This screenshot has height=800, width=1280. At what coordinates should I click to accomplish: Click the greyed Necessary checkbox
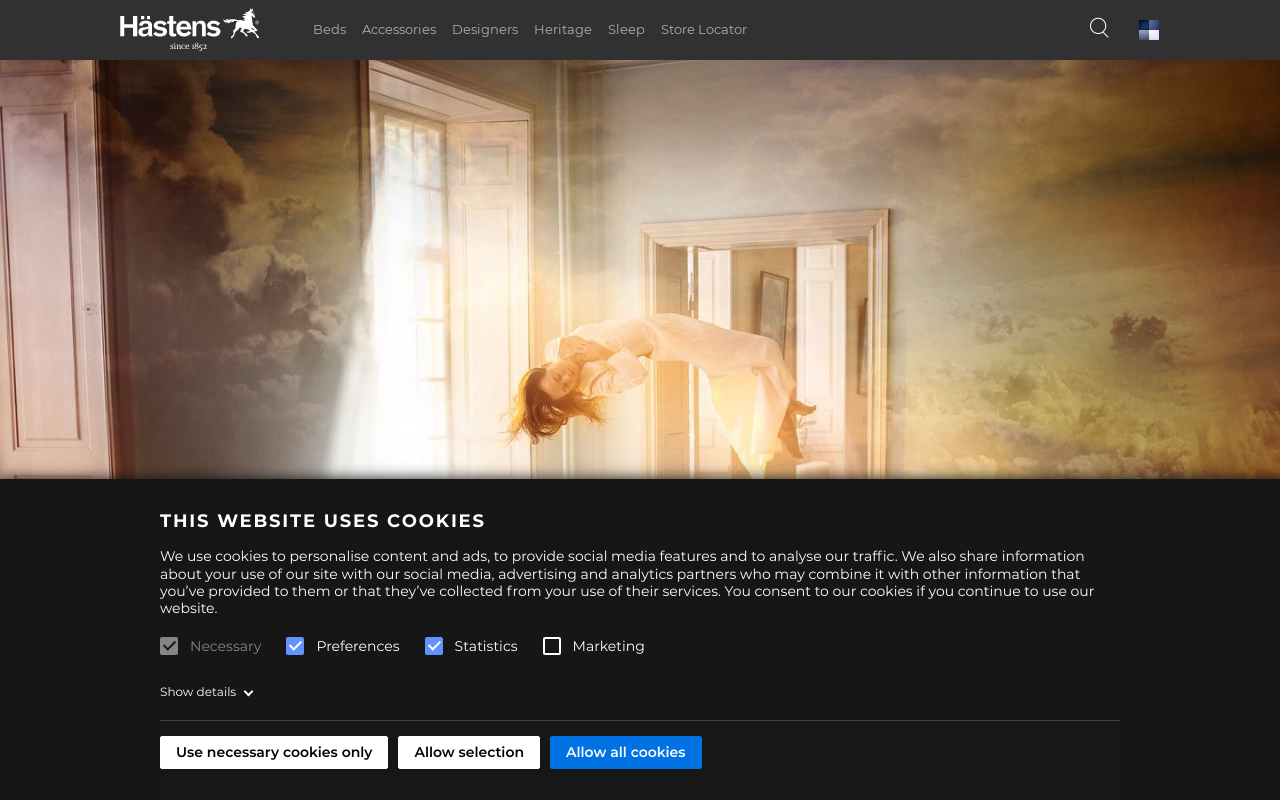[x=169, y=646]
